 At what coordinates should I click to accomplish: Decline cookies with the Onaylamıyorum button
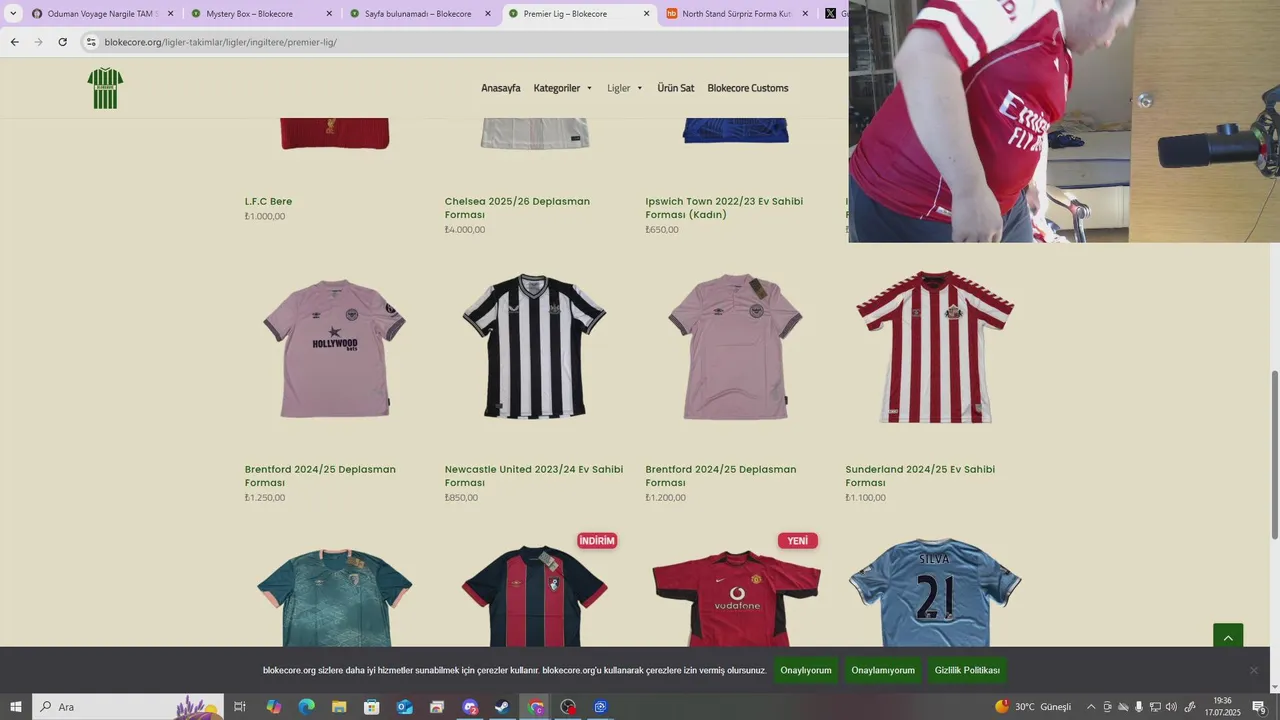[883, 670]
